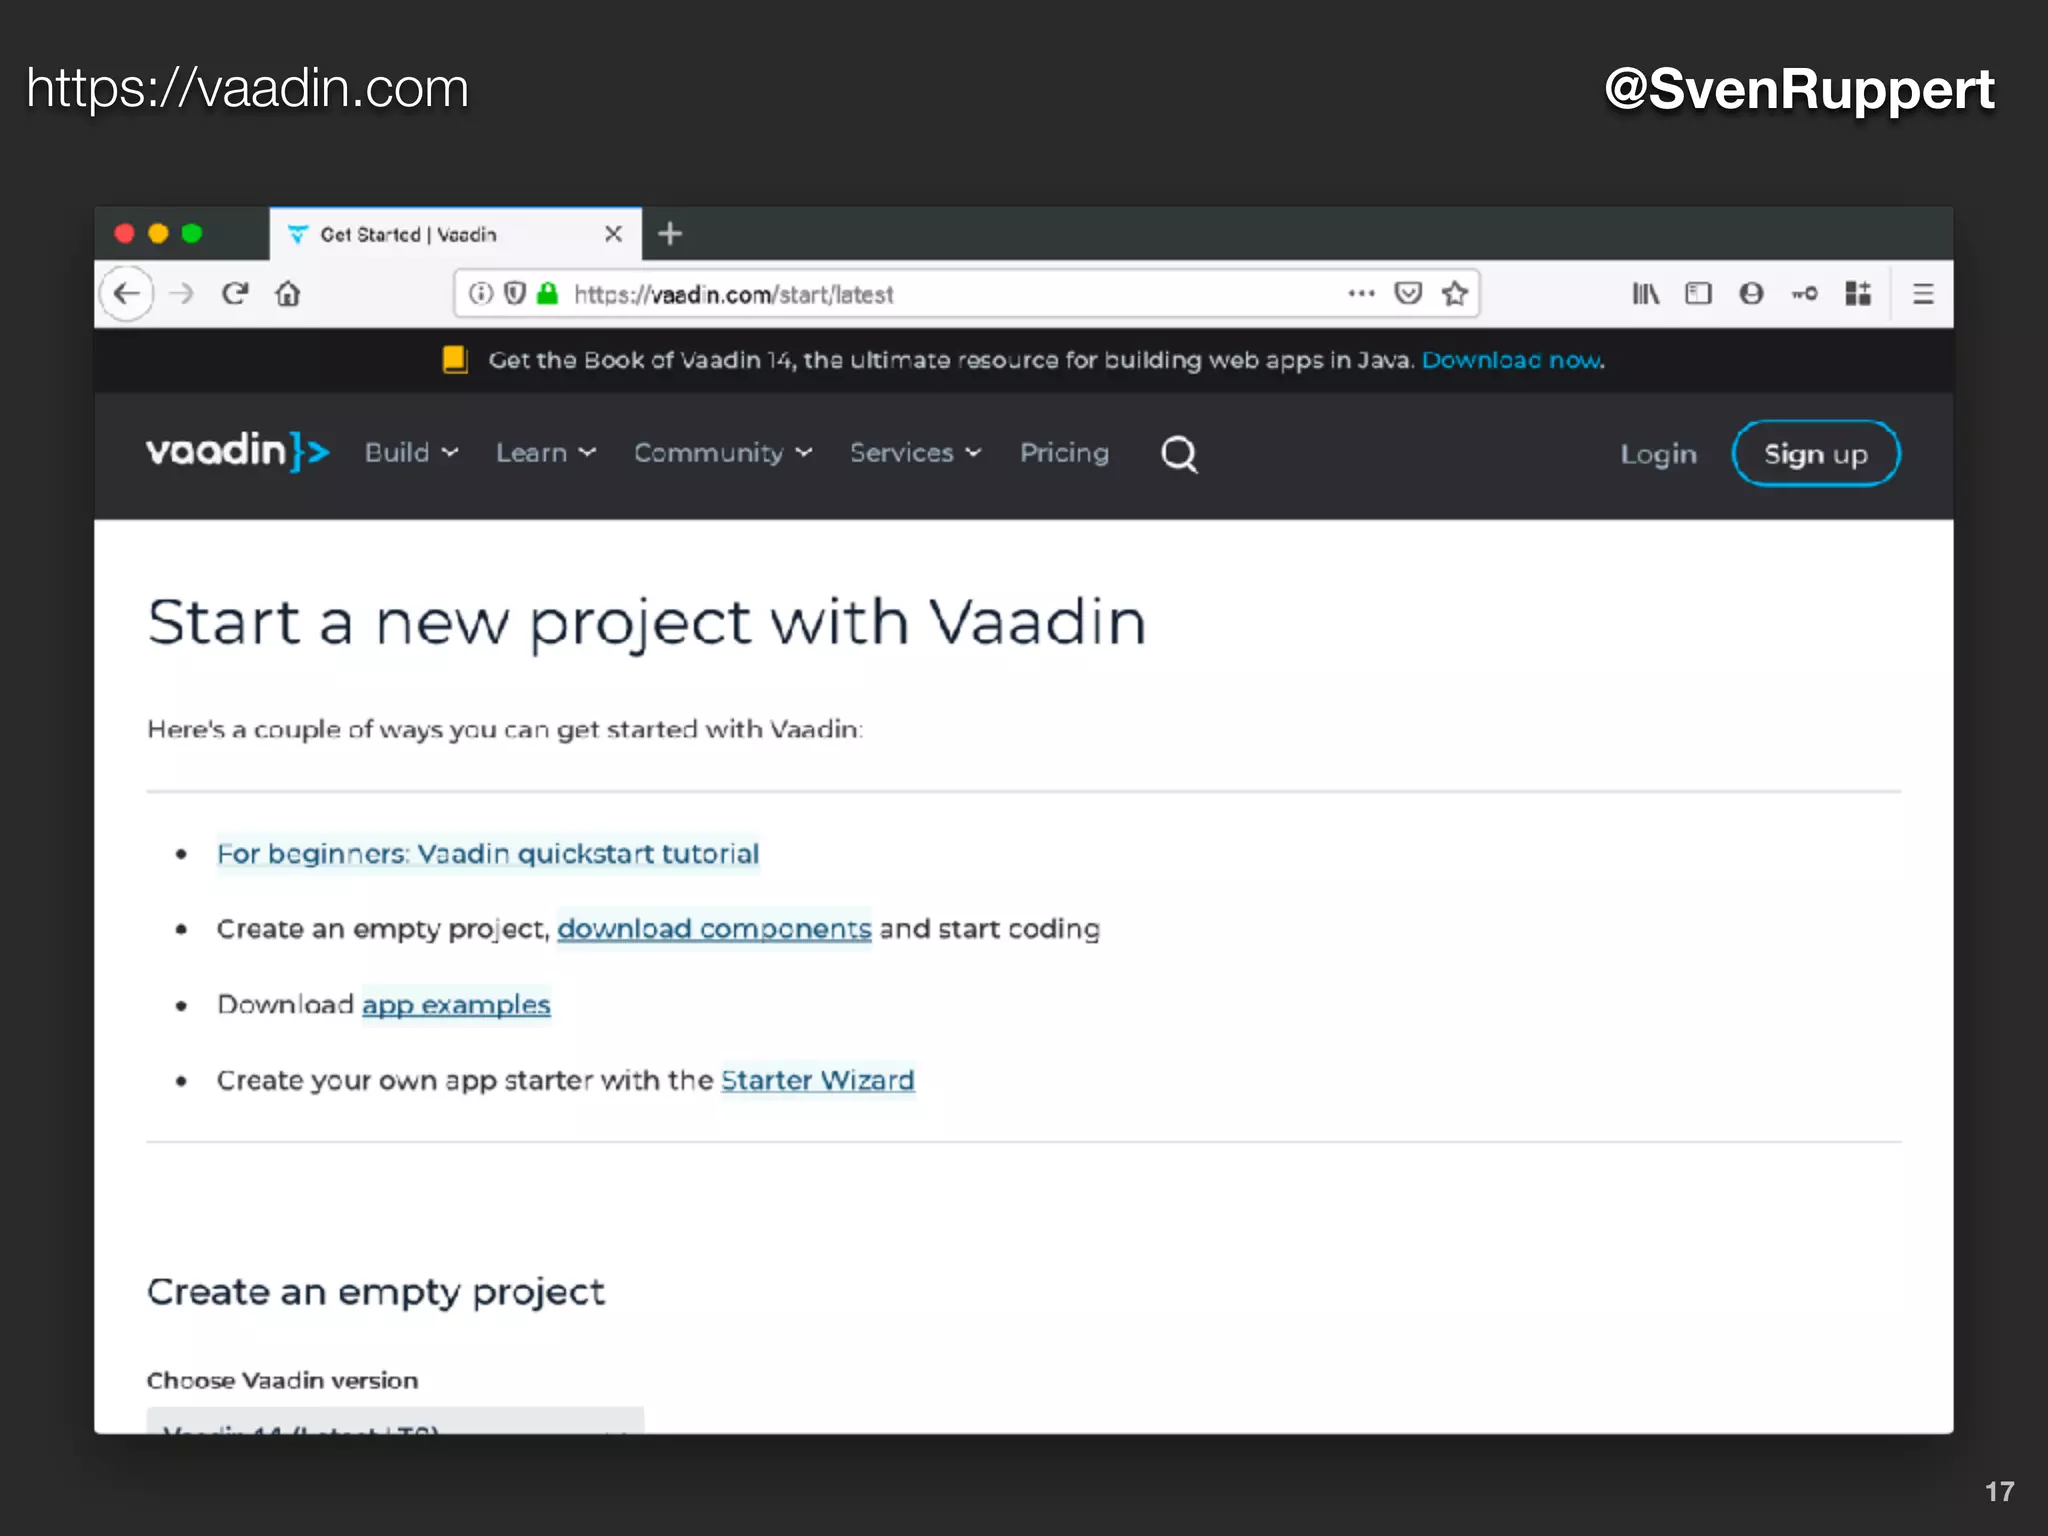This screenshot has width=2048, height=1536.
Task: Click the browser back arrow button
Action: (x=127, y=294)
